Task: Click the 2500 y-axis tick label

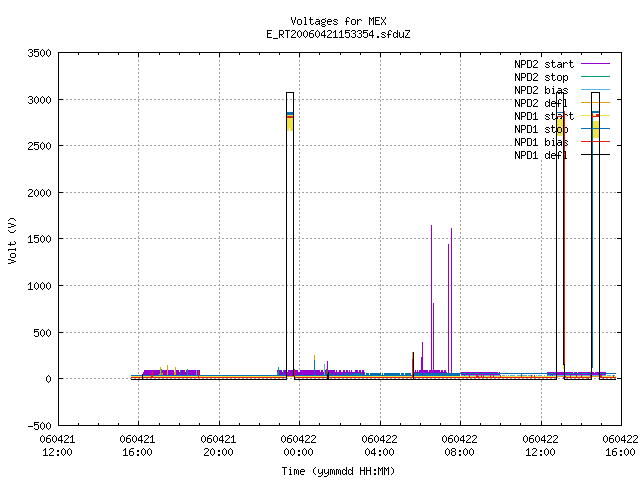Action: pos(40,146)
